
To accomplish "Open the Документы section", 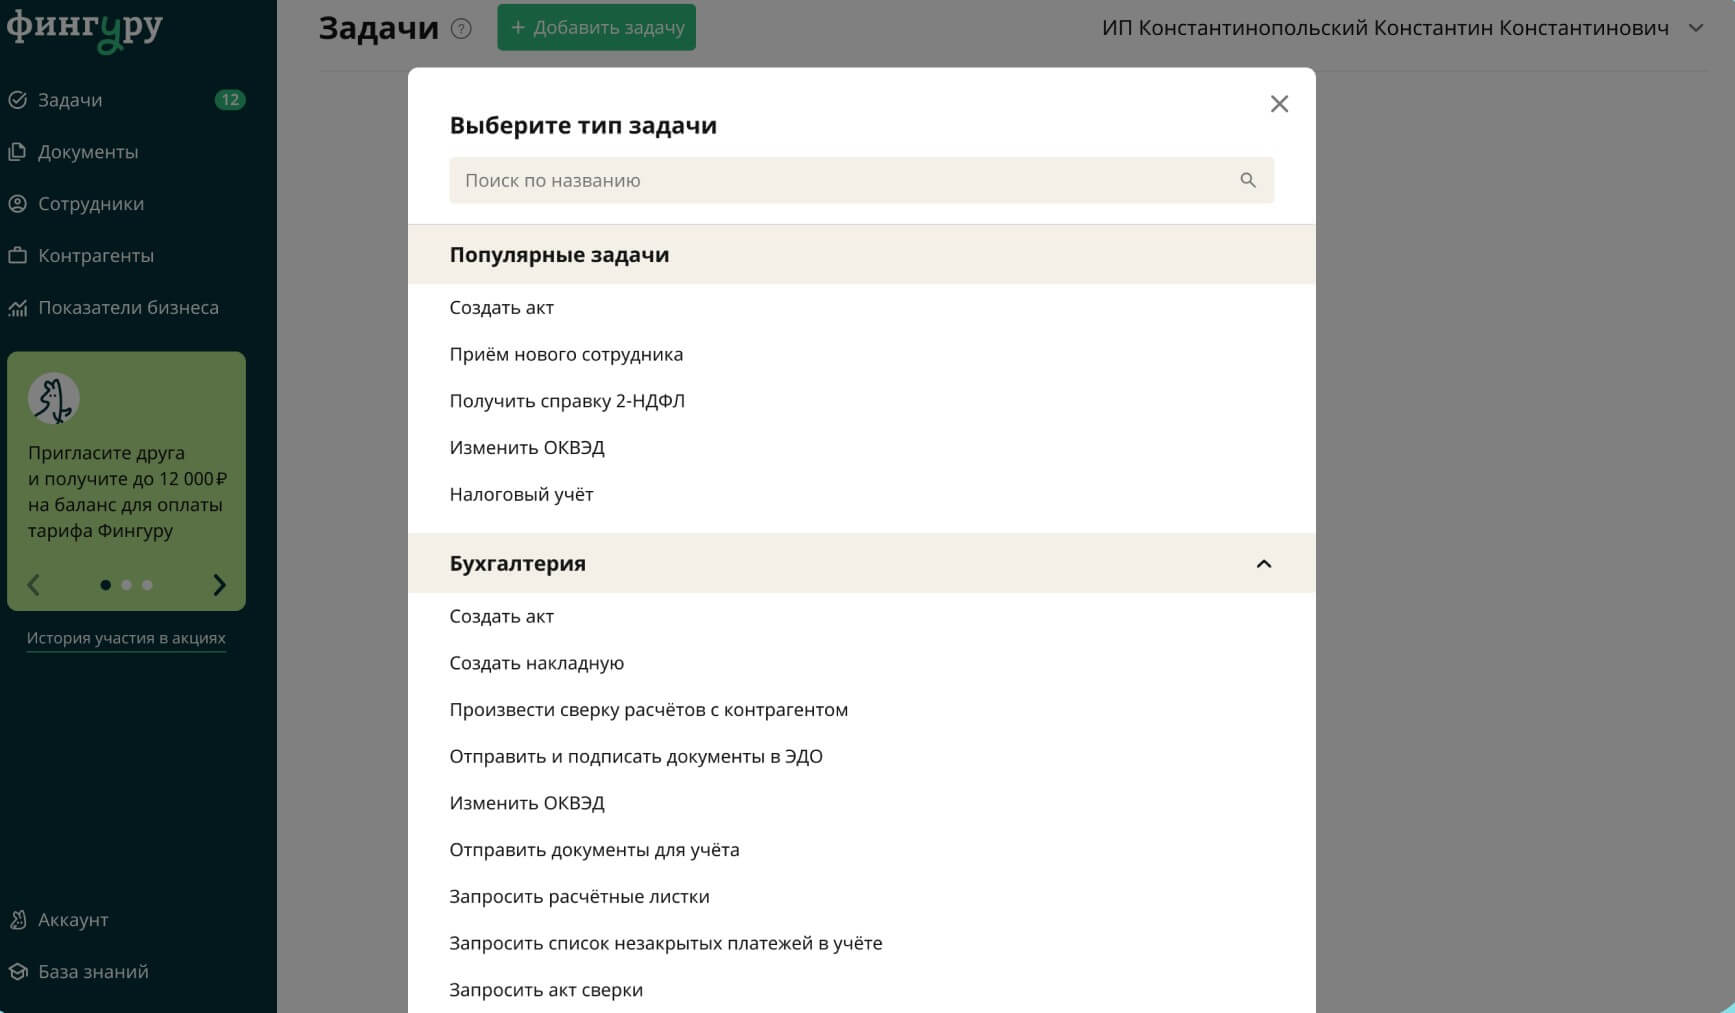I will pyautogui.click(x=88, y=152).
